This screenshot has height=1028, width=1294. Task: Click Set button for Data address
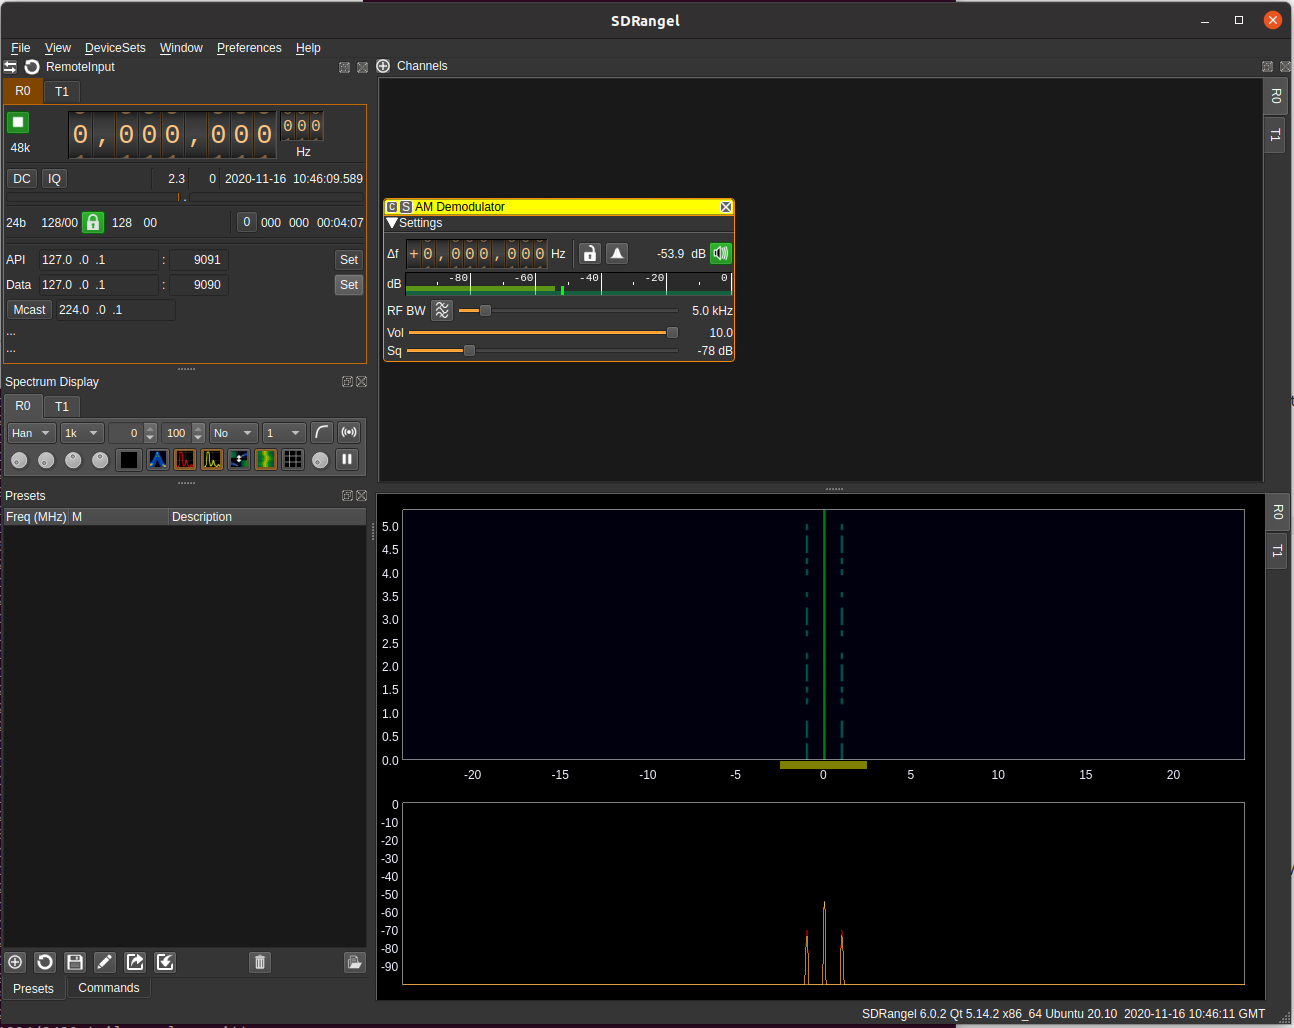click(349, 285)
